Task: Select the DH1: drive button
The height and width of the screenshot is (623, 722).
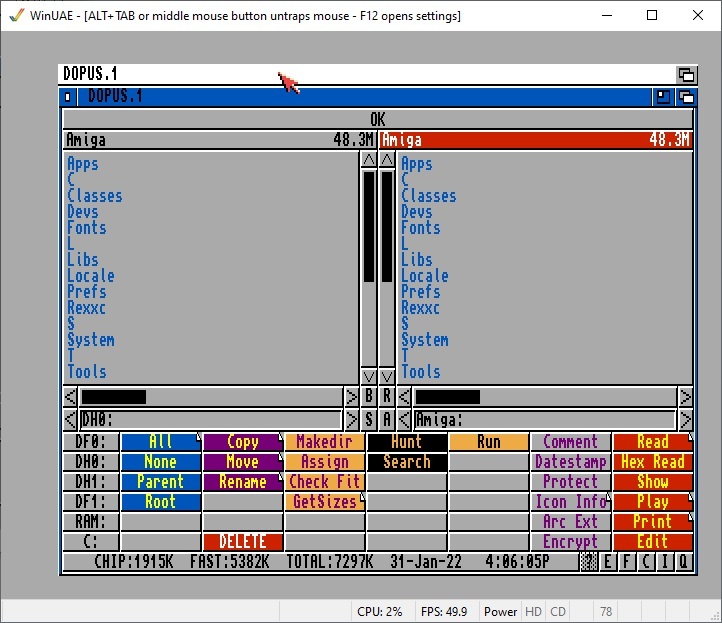Action: click(x=91, y=482)
